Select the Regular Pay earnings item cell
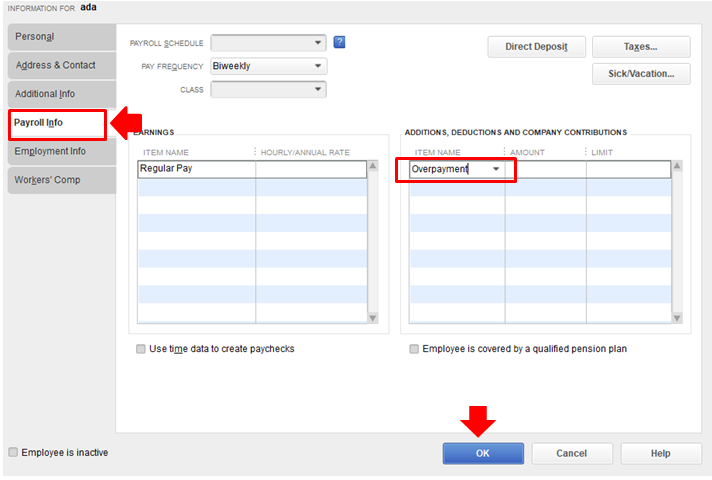 [197, 169]
